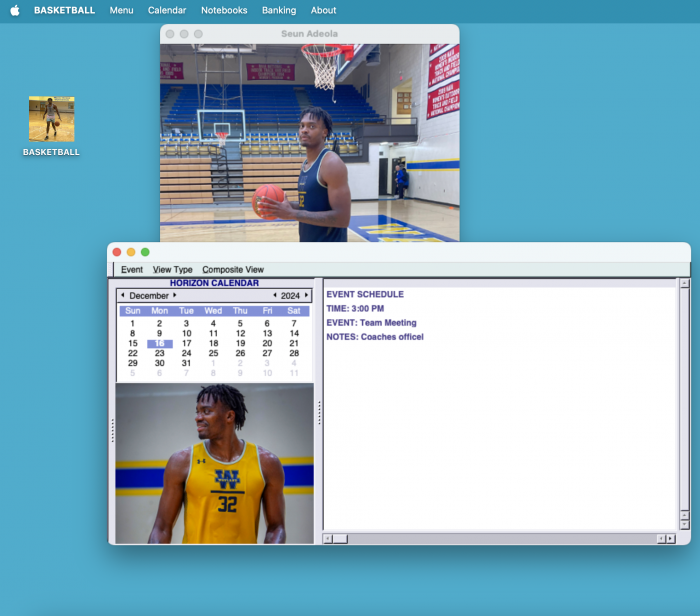700x616 pixels.
Task: Decrease year with arrow before 2024
Action: [x=275, y=296]
